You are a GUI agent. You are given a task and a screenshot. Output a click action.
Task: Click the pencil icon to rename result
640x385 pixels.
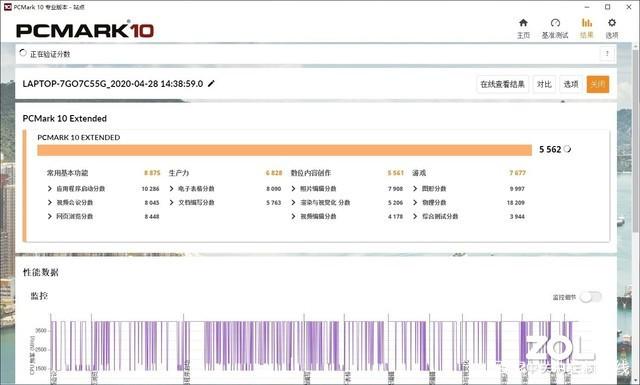[x=211, y=84]
